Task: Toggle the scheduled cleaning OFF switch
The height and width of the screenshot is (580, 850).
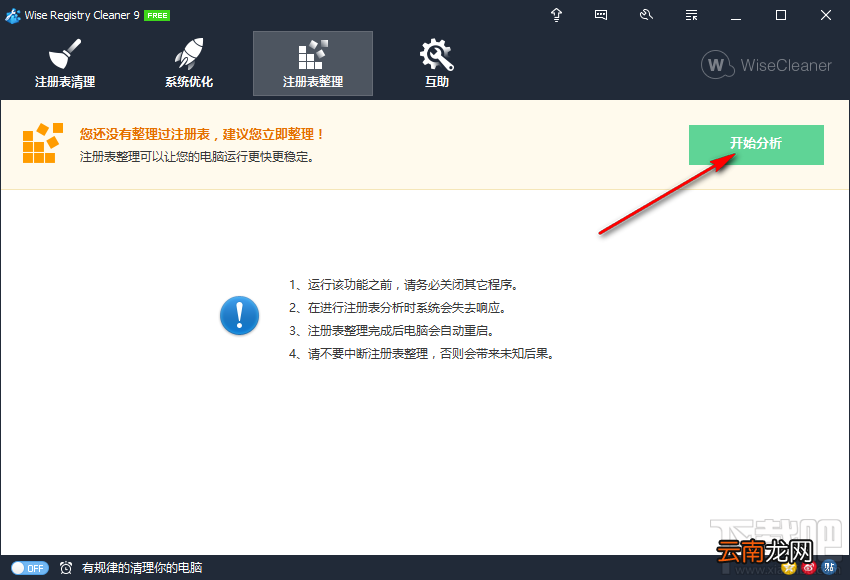Action: click(30, 568)
